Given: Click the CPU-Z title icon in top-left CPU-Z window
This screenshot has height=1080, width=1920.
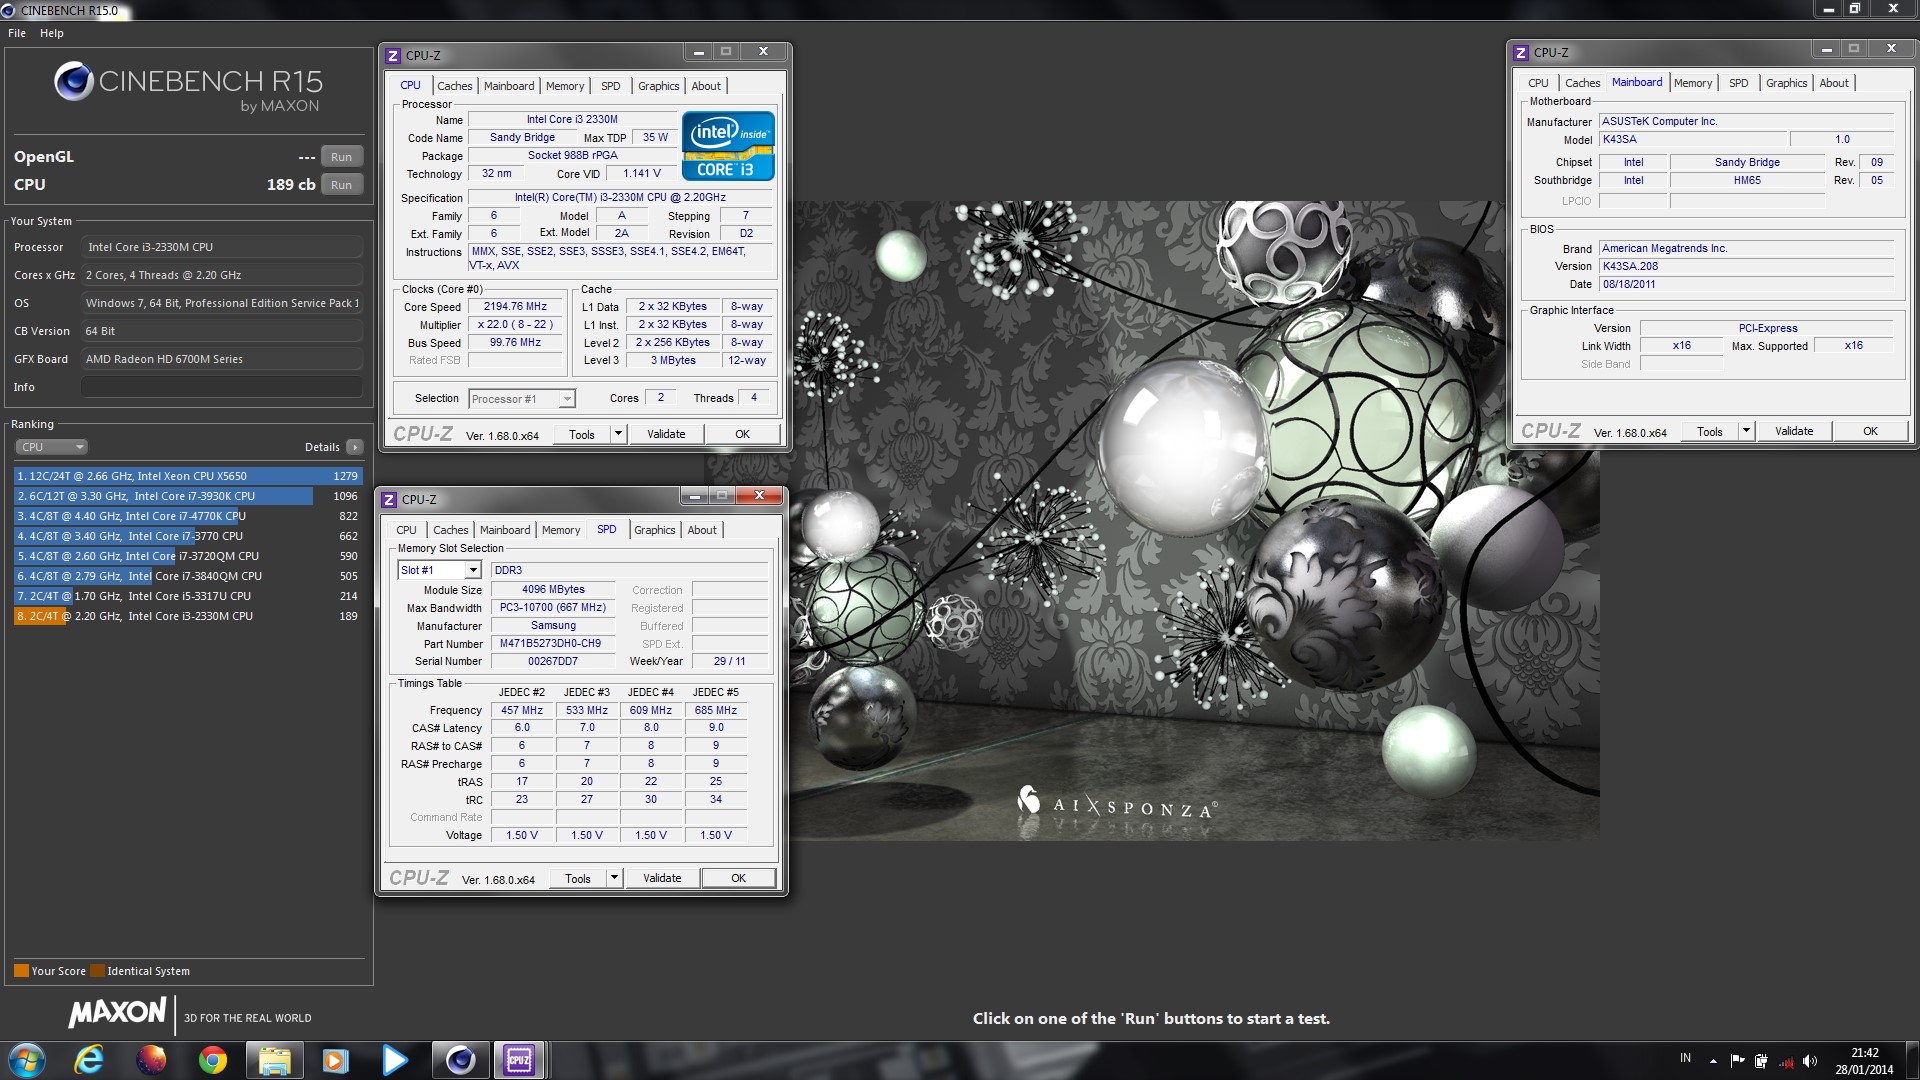Looking at the screenshot, I should (393, 56).
